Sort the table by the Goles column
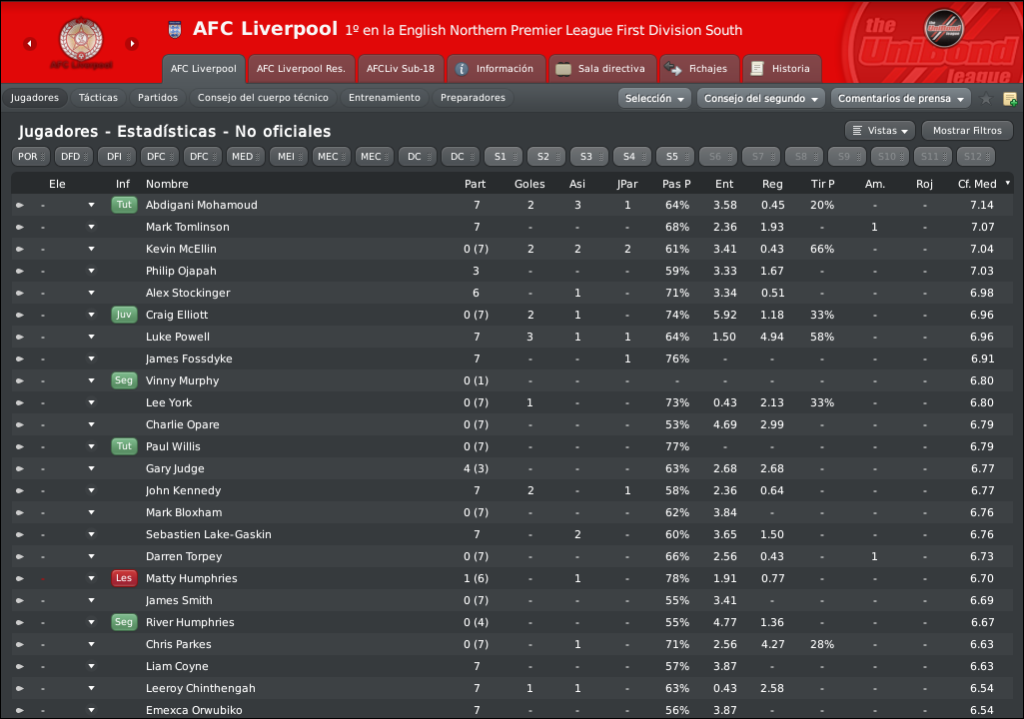The width and height of the screenshot is (1024, 719). pyautogui.click(x=530, y=184)
